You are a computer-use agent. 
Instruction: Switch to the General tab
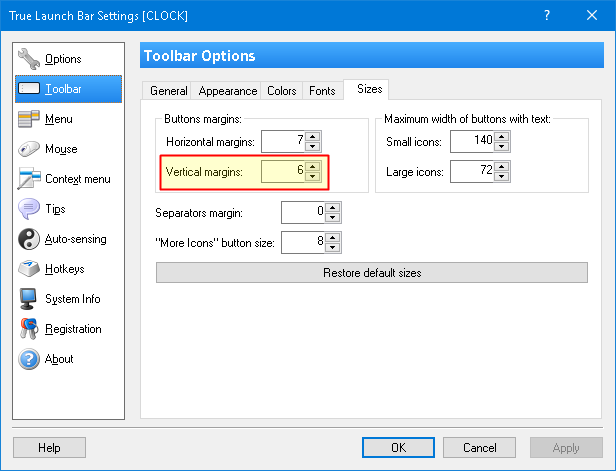tap(168, 91)
